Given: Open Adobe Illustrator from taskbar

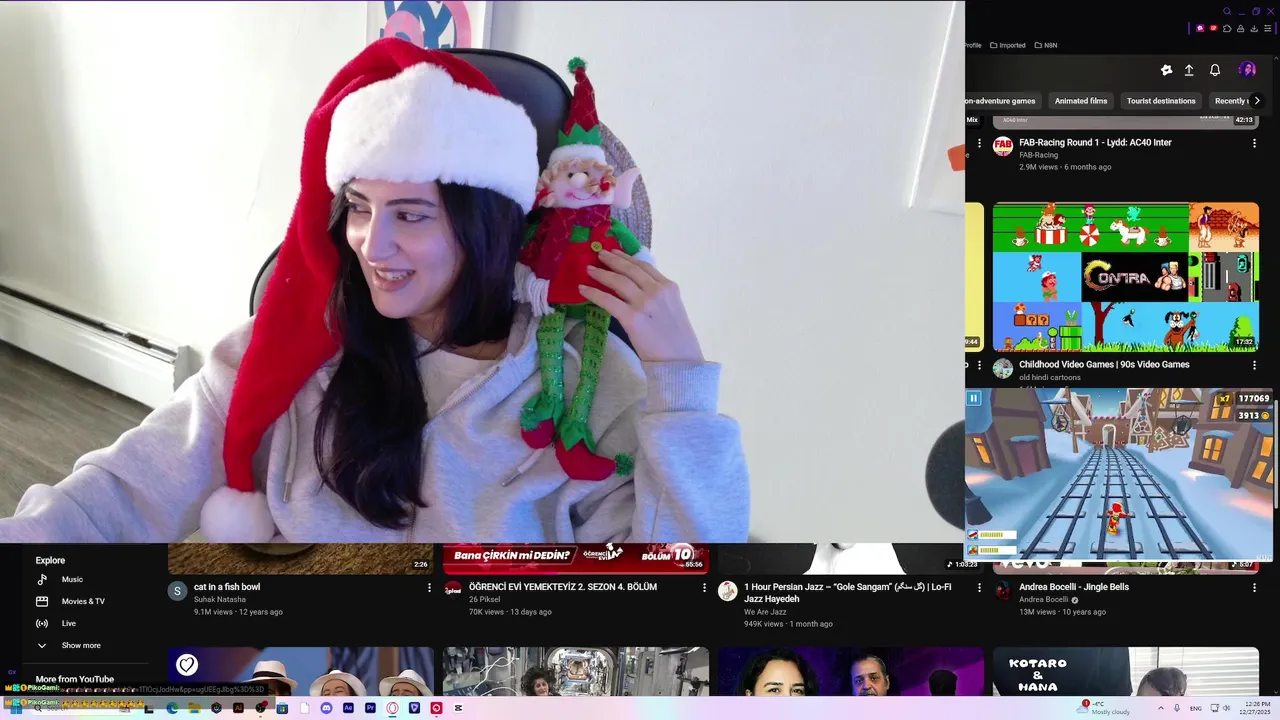Looking at the screenshot, I should pos(238,708).
